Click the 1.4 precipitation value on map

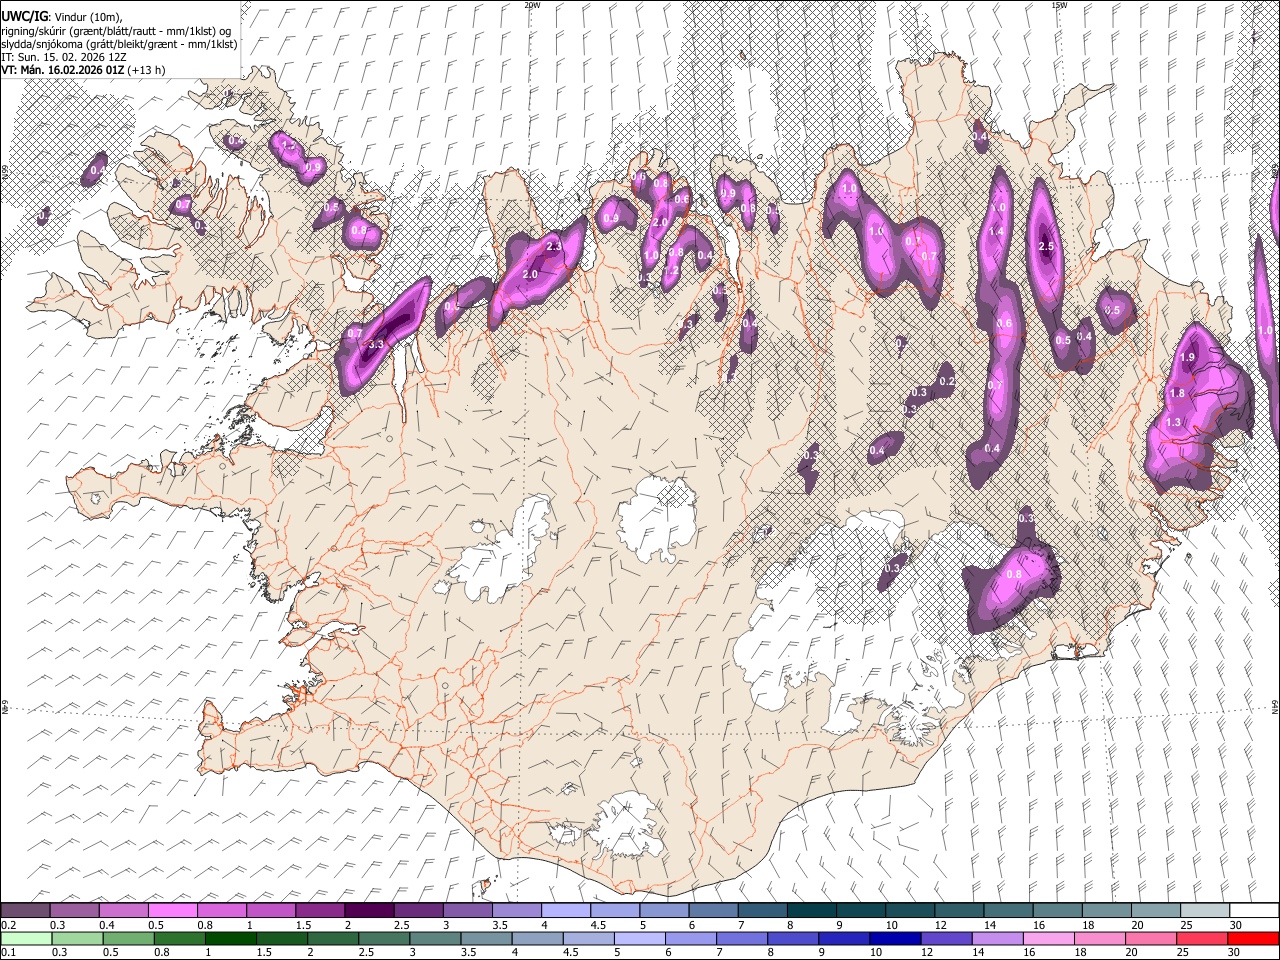tap(995, 232)
